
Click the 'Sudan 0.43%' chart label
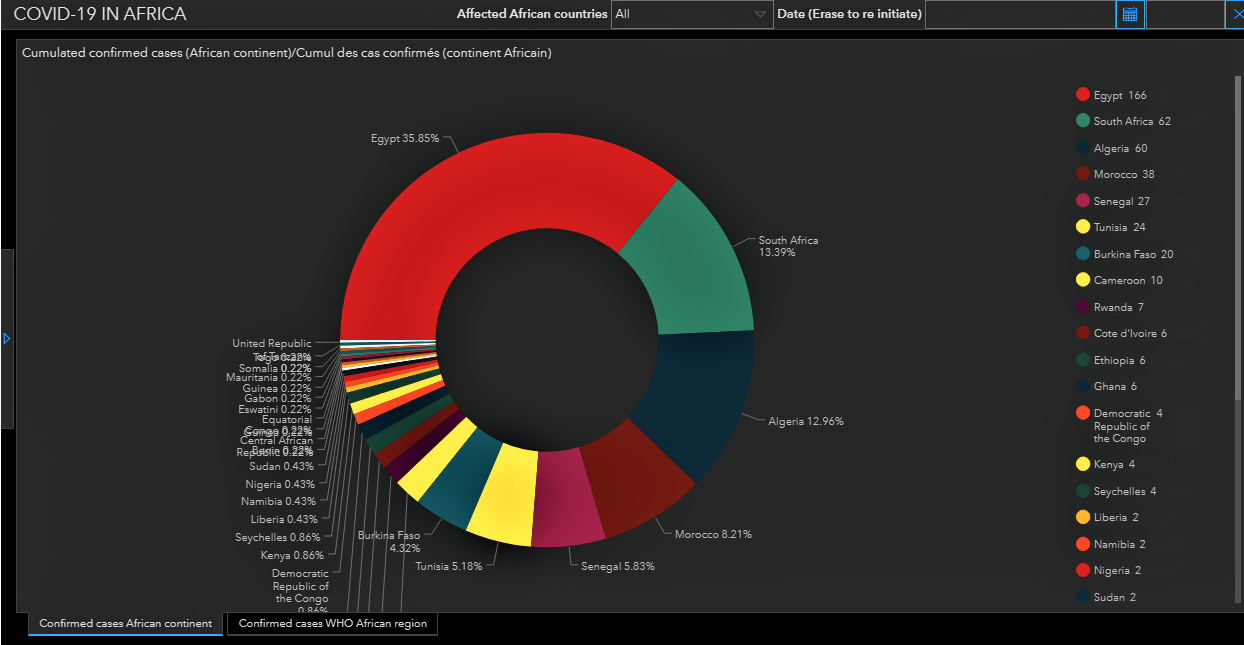(x=281, y=466)
